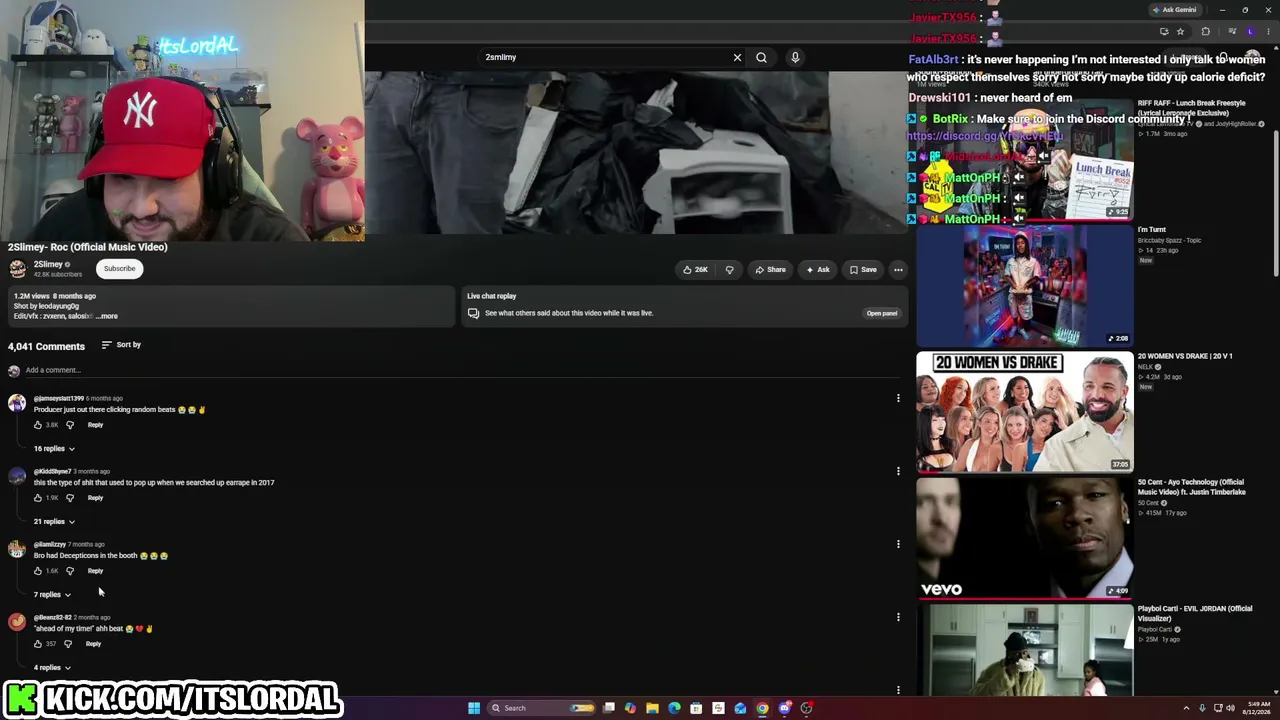The image size is (1280, 720).
Task: Expand the 16 replies thread
Action: (54, 449)
